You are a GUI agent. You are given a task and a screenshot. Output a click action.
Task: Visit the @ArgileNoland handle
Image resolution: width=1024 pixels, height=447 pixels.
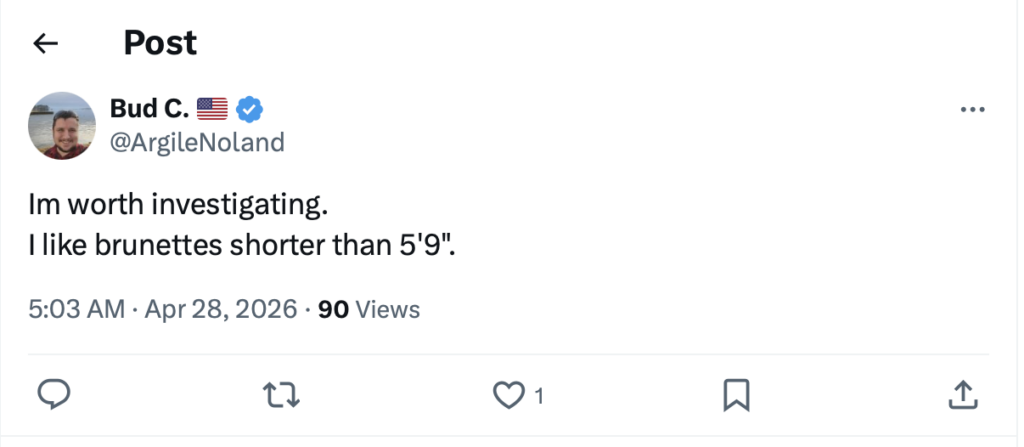tap(197, 143)
